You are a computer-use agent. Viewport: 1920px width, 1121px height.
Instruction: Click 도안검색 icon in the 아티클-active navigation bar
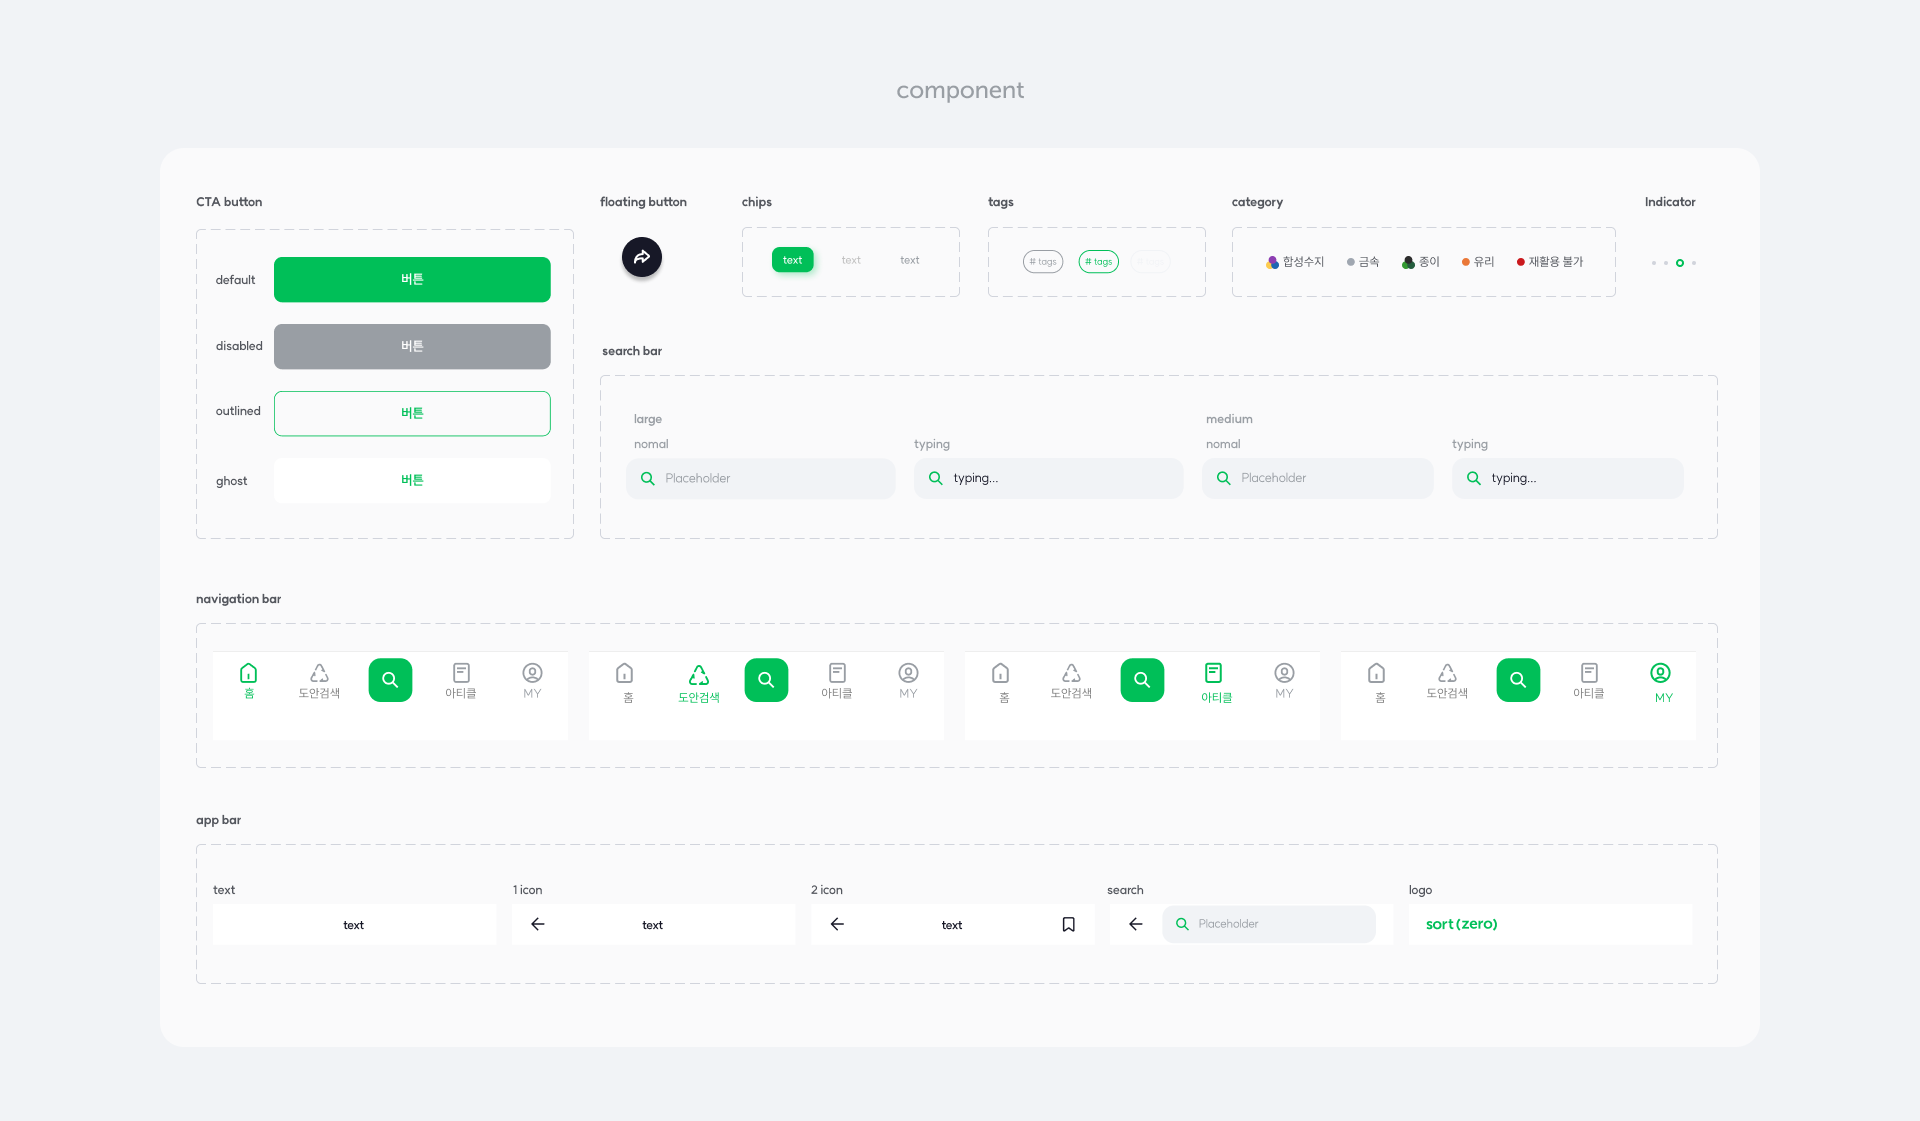point(1071,673)
